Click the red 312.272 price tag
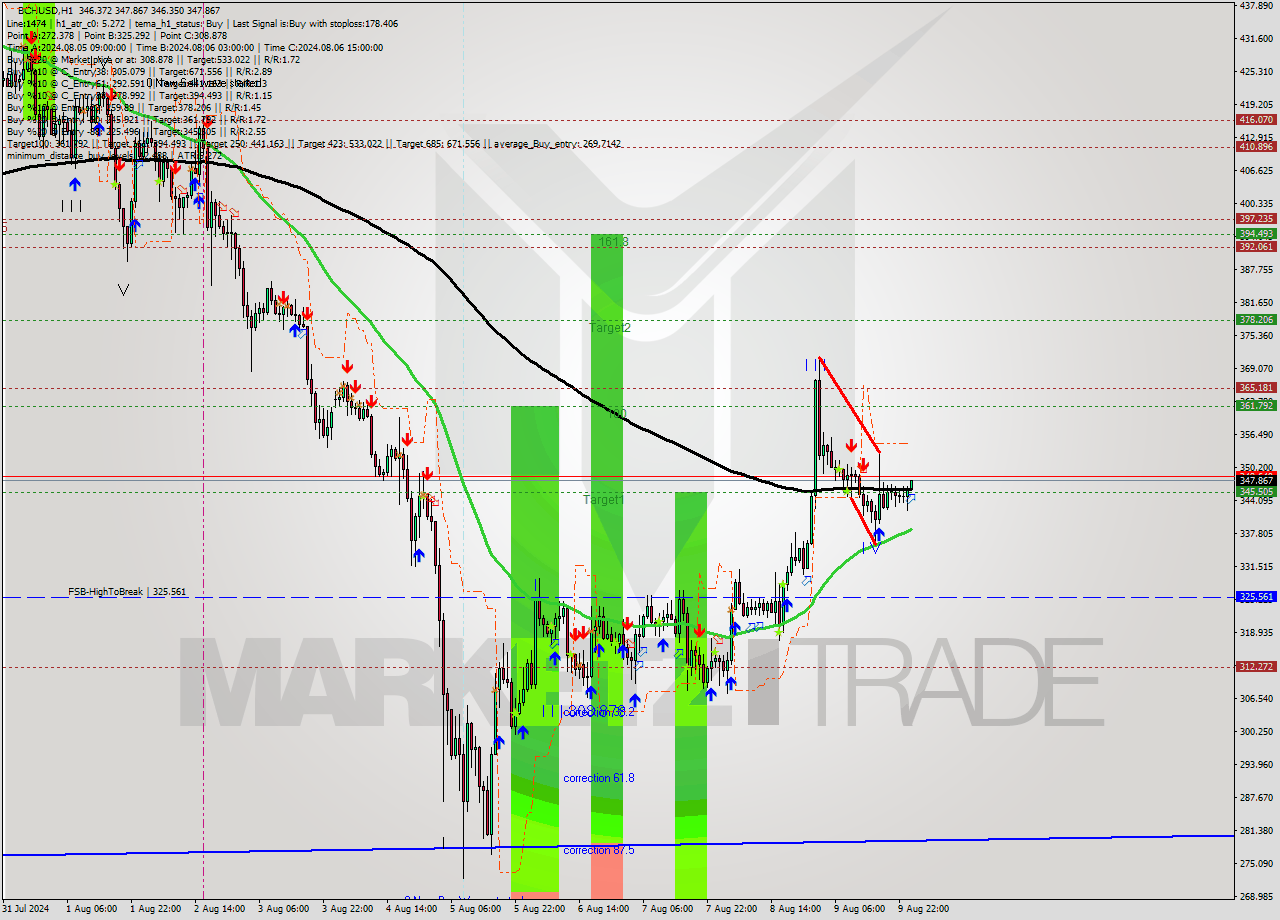Viewport: 1280px width, 920px height. (x=1256, y=666)
